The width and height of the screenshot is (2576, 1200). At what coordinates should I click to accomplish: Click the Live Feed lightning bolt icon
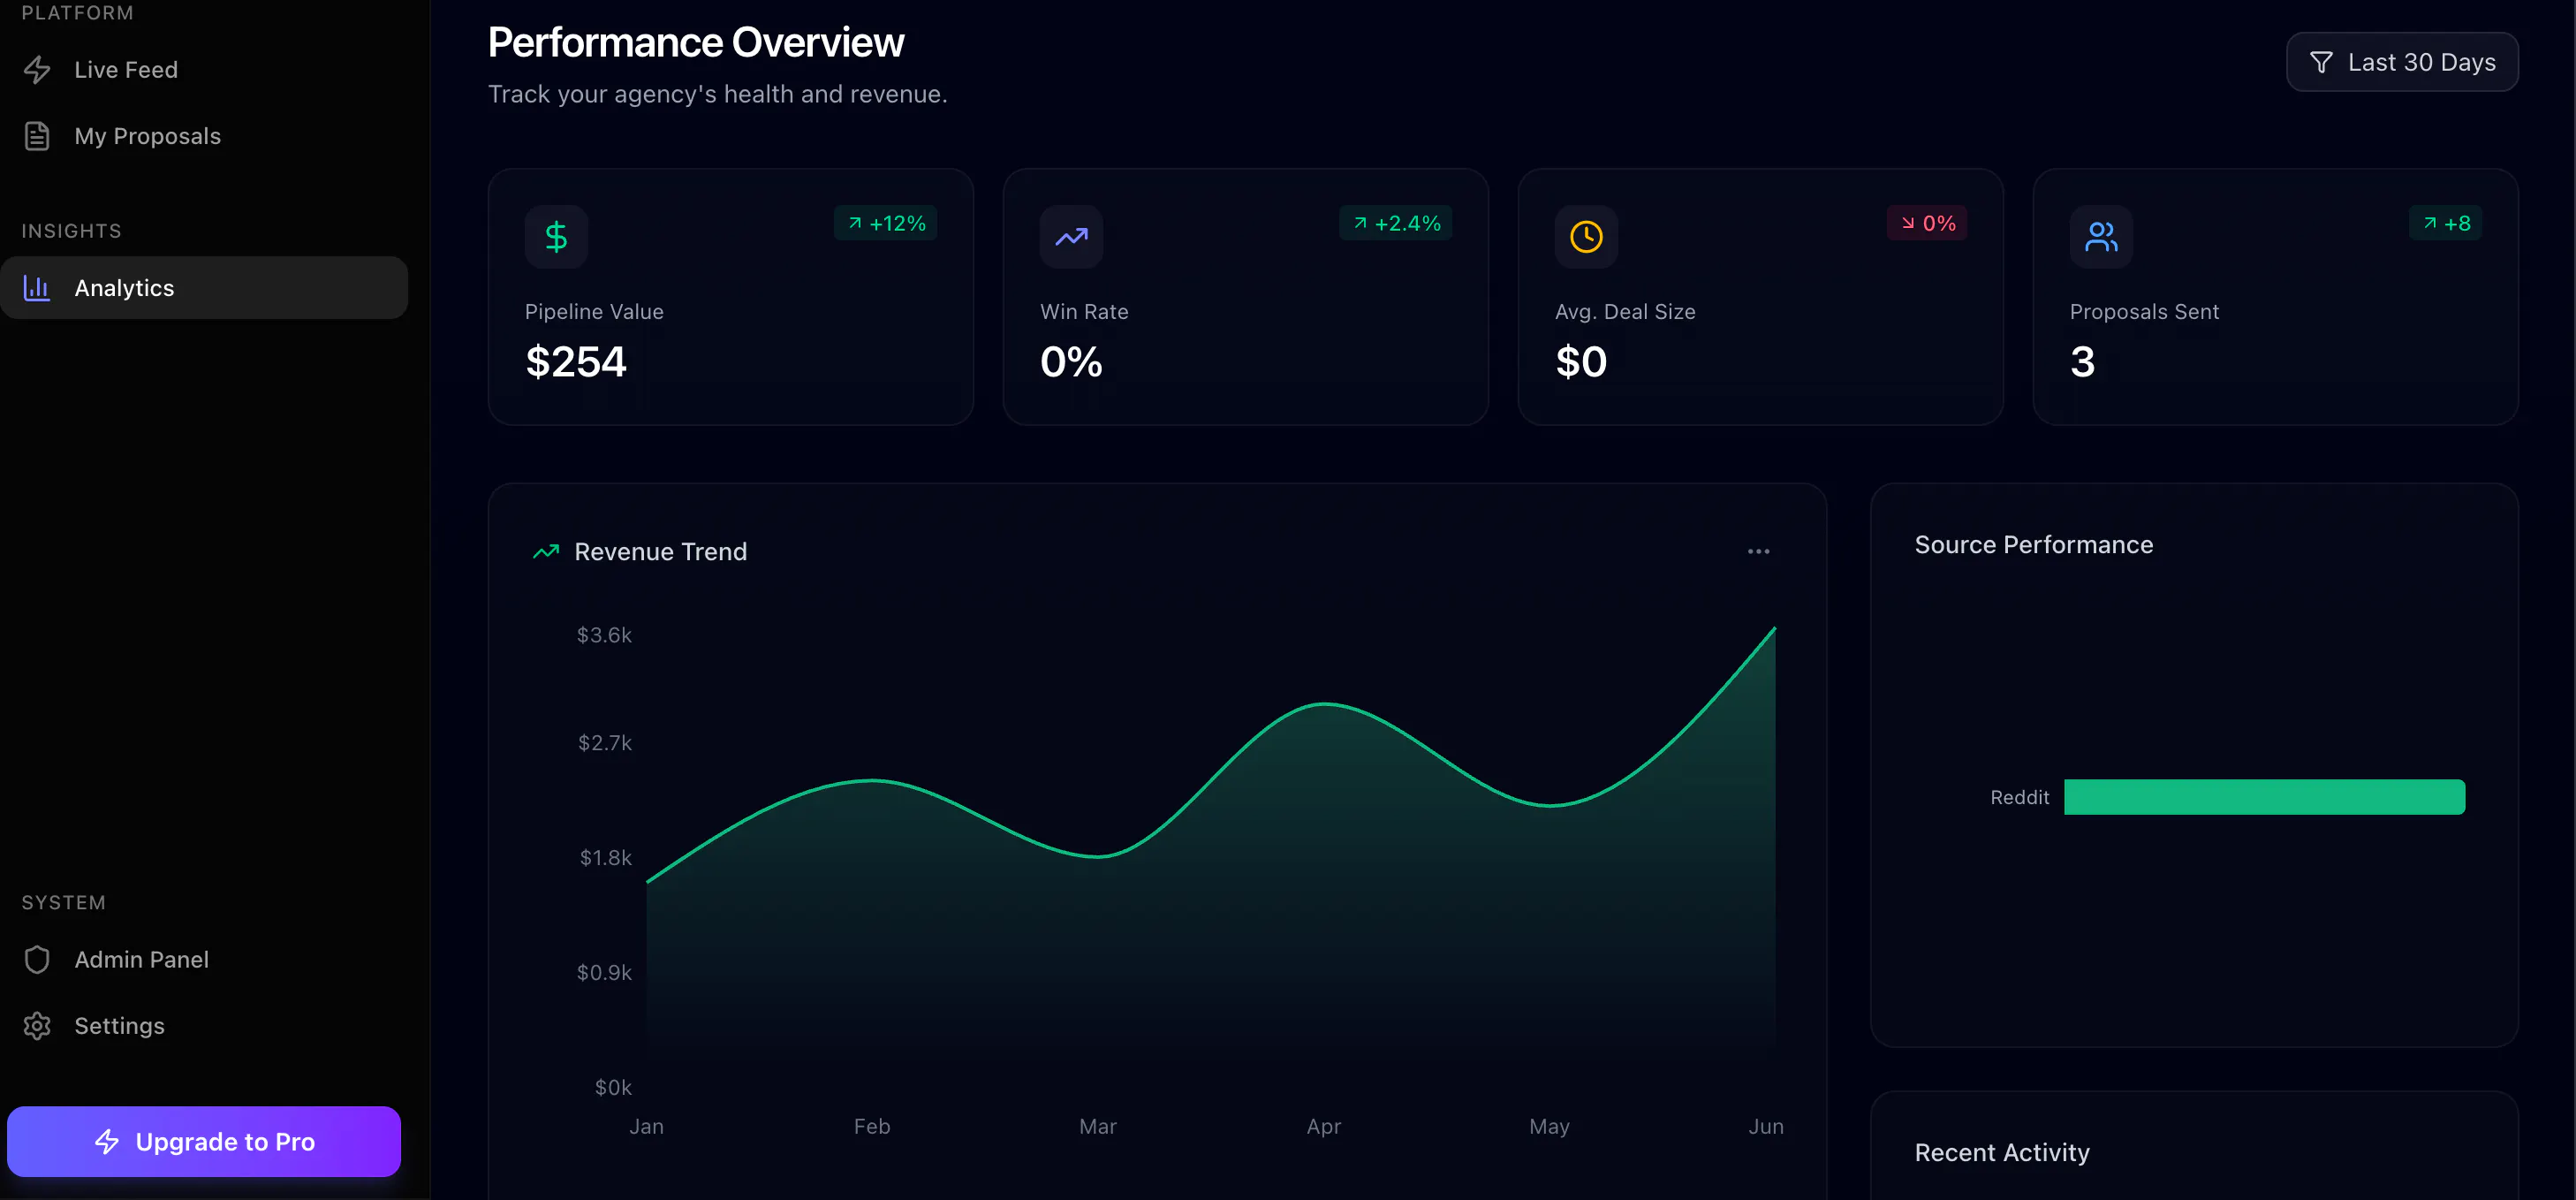pyautogui.click(x=37, y=70)
